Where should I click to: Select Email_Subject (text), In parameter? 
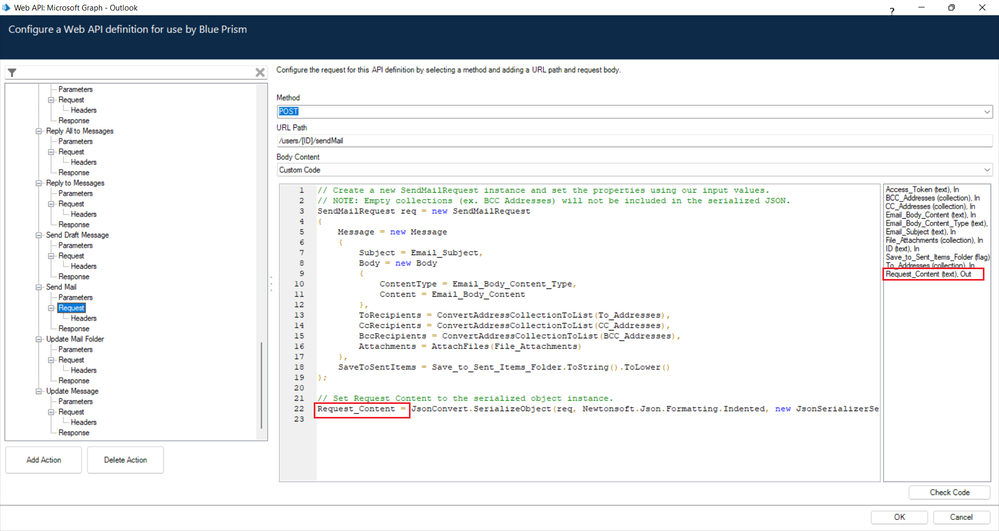point(921,232)
